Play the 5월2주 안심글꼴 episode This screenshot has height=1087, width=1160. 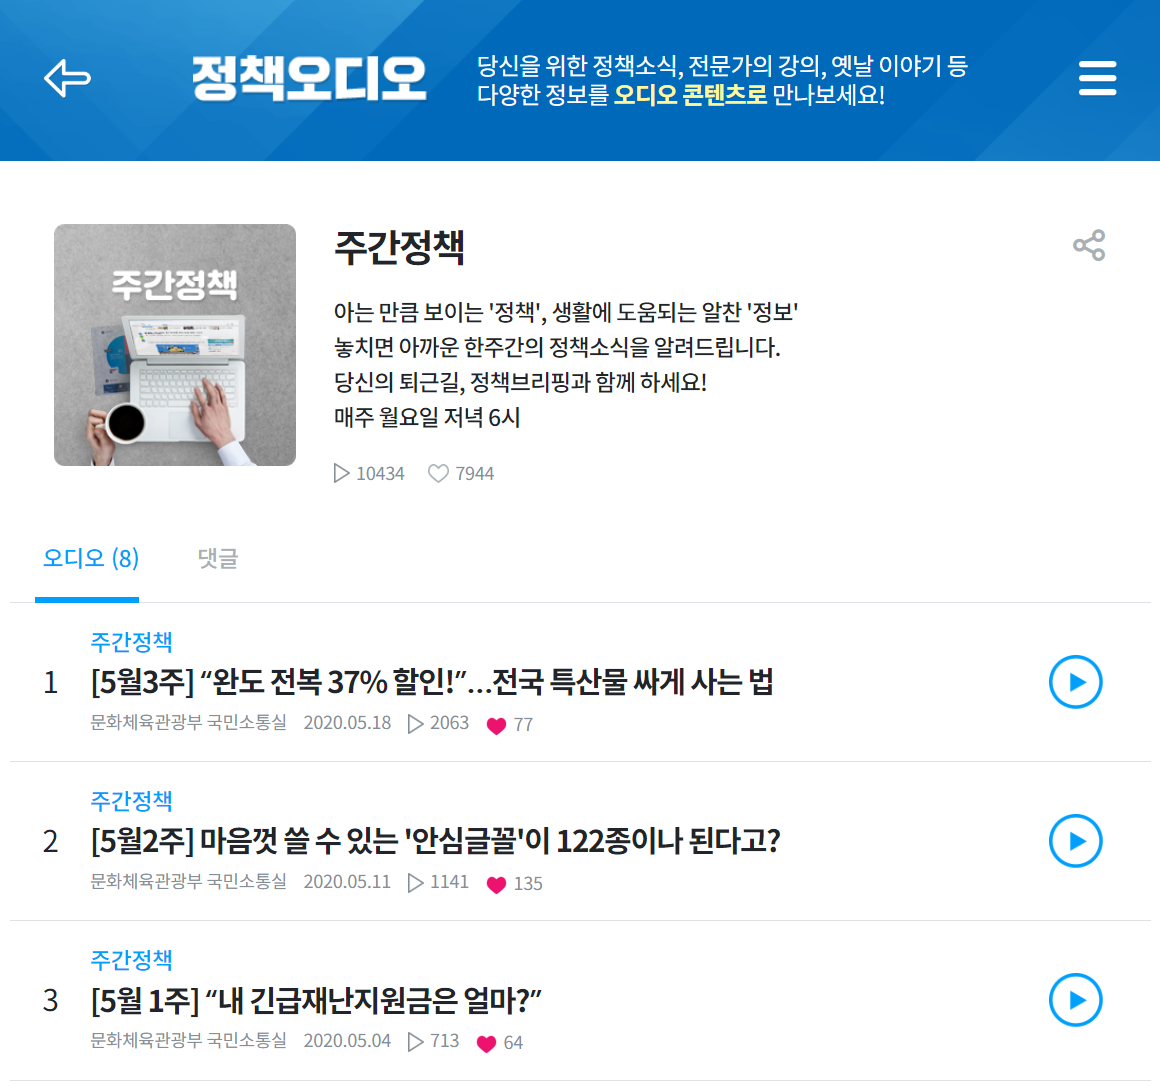1076,841
